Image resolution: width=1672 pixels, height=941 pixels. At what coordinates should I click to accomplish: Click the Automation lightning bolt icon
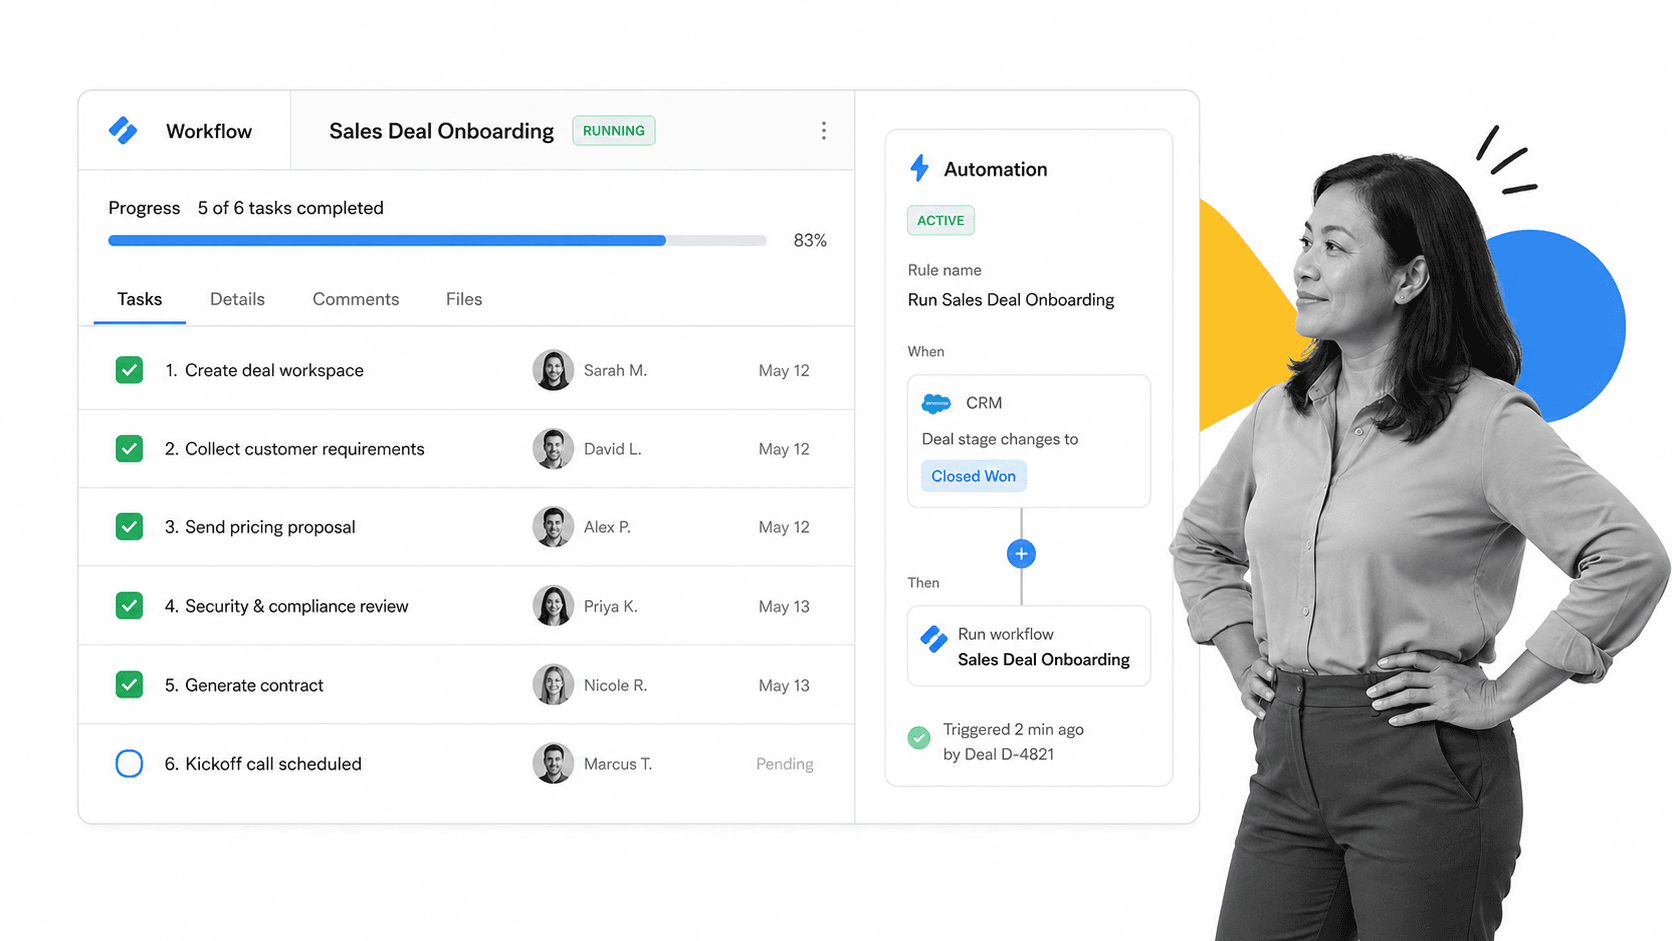click(x=919, y=168)
